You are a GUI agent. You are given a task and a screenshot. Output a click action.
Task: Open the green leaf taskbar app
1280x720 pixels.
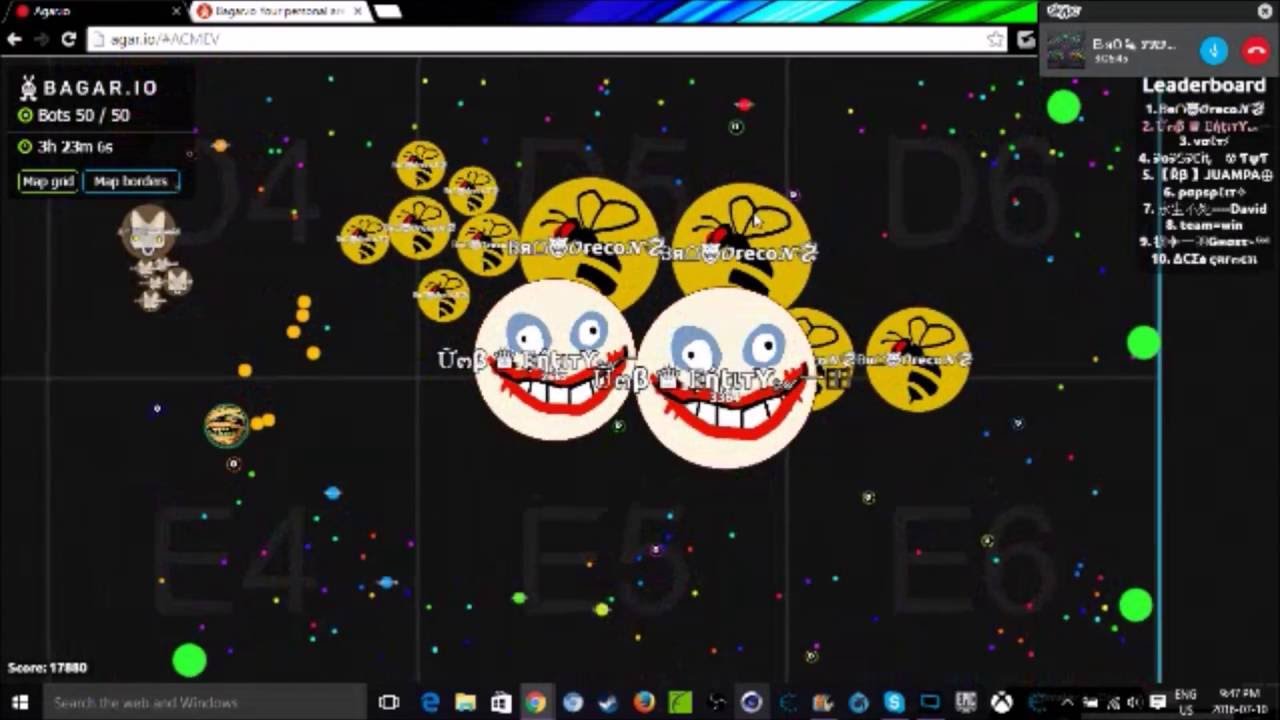pyautogui.click(x=680, y=702)
